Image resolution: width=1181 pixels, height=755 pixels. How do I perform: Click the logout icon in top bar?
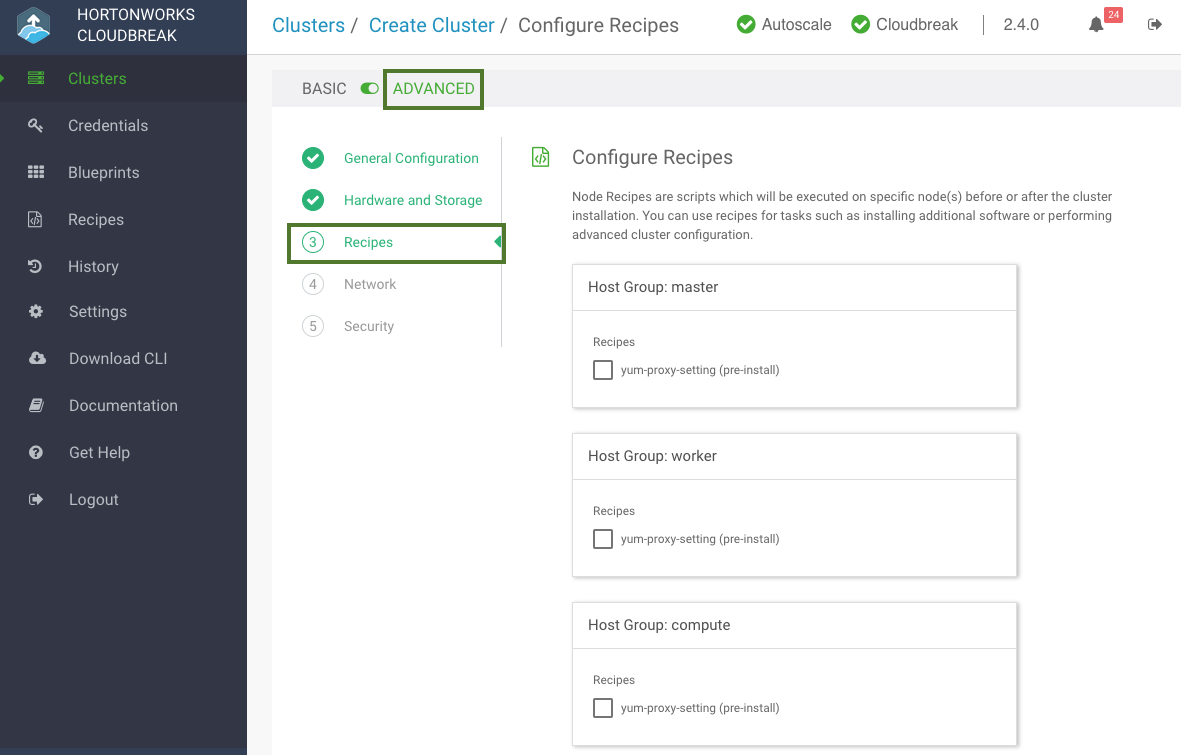1155,25
